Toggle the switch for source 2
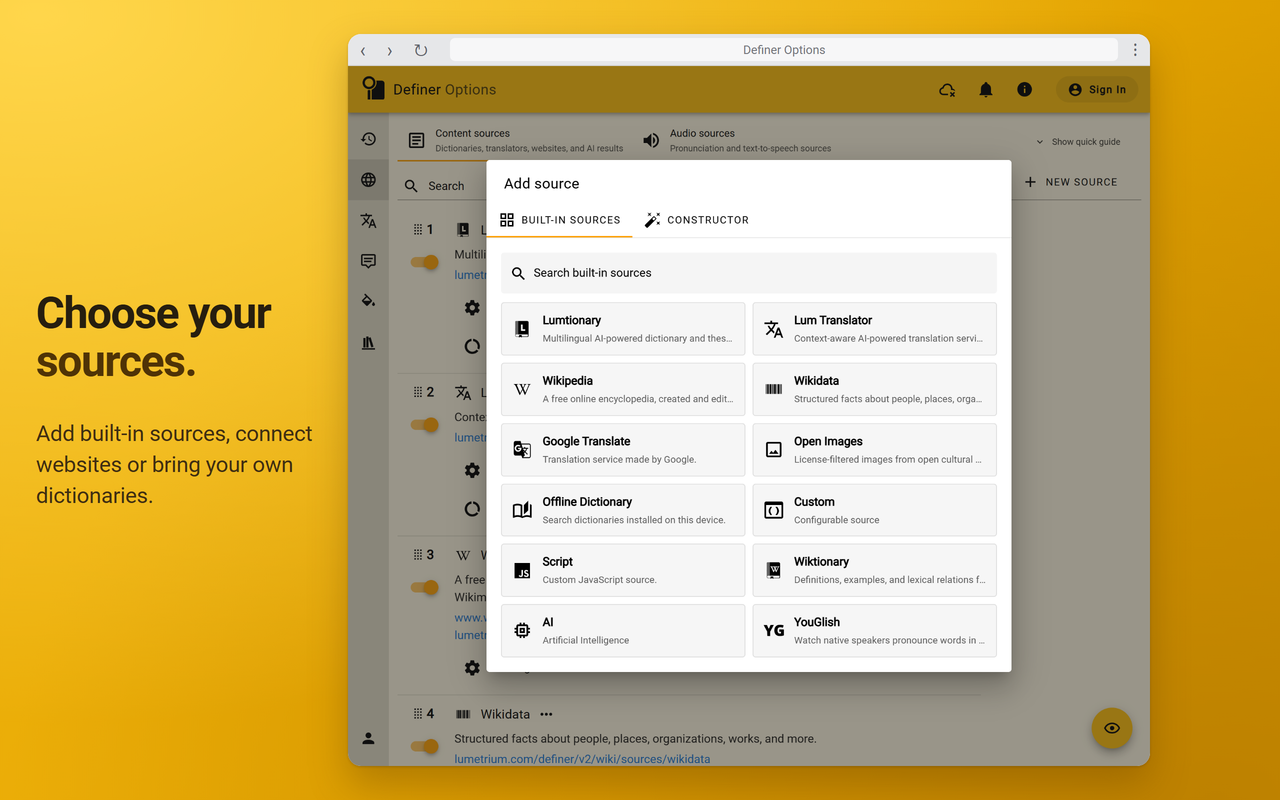 pyautogui.click(x=426, y=425)
